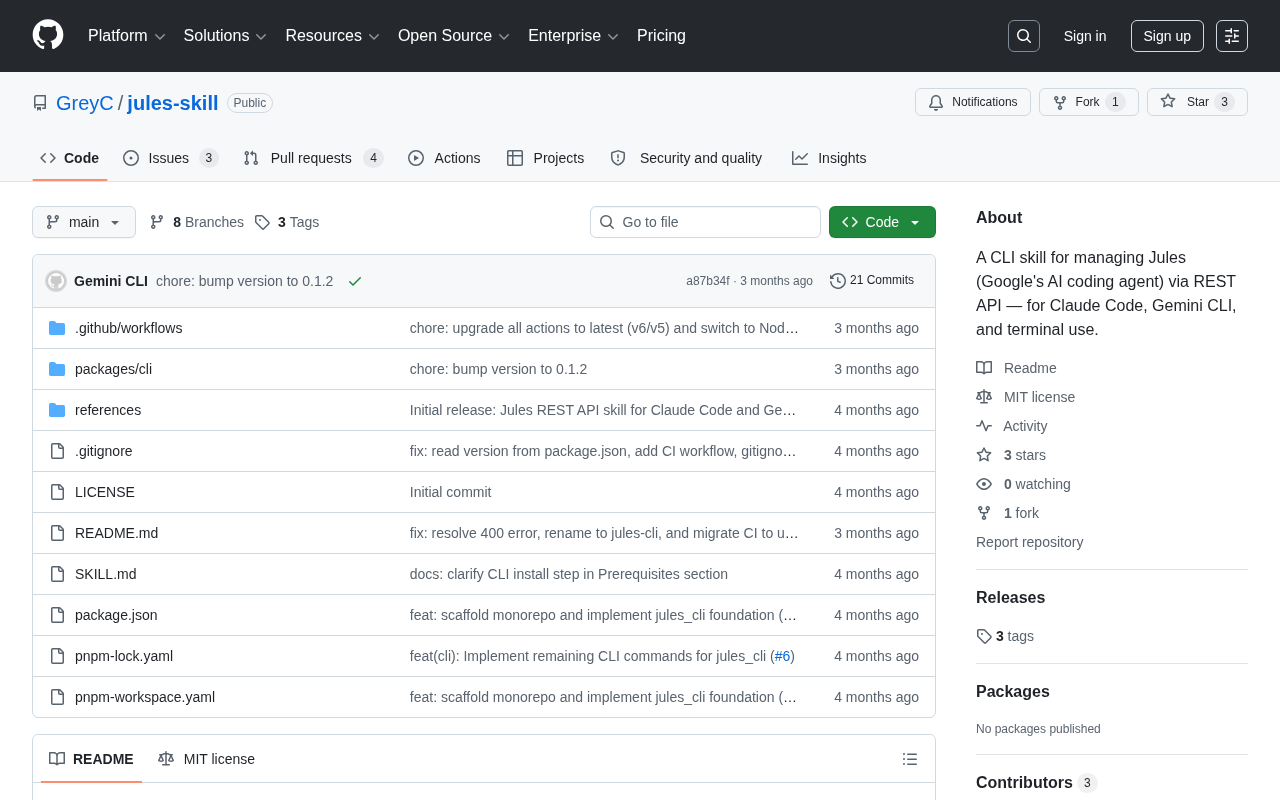Viewport: 1280px width, 800px height.
Task: Click the 21 Commits history icon
Action: click(838, 281)
